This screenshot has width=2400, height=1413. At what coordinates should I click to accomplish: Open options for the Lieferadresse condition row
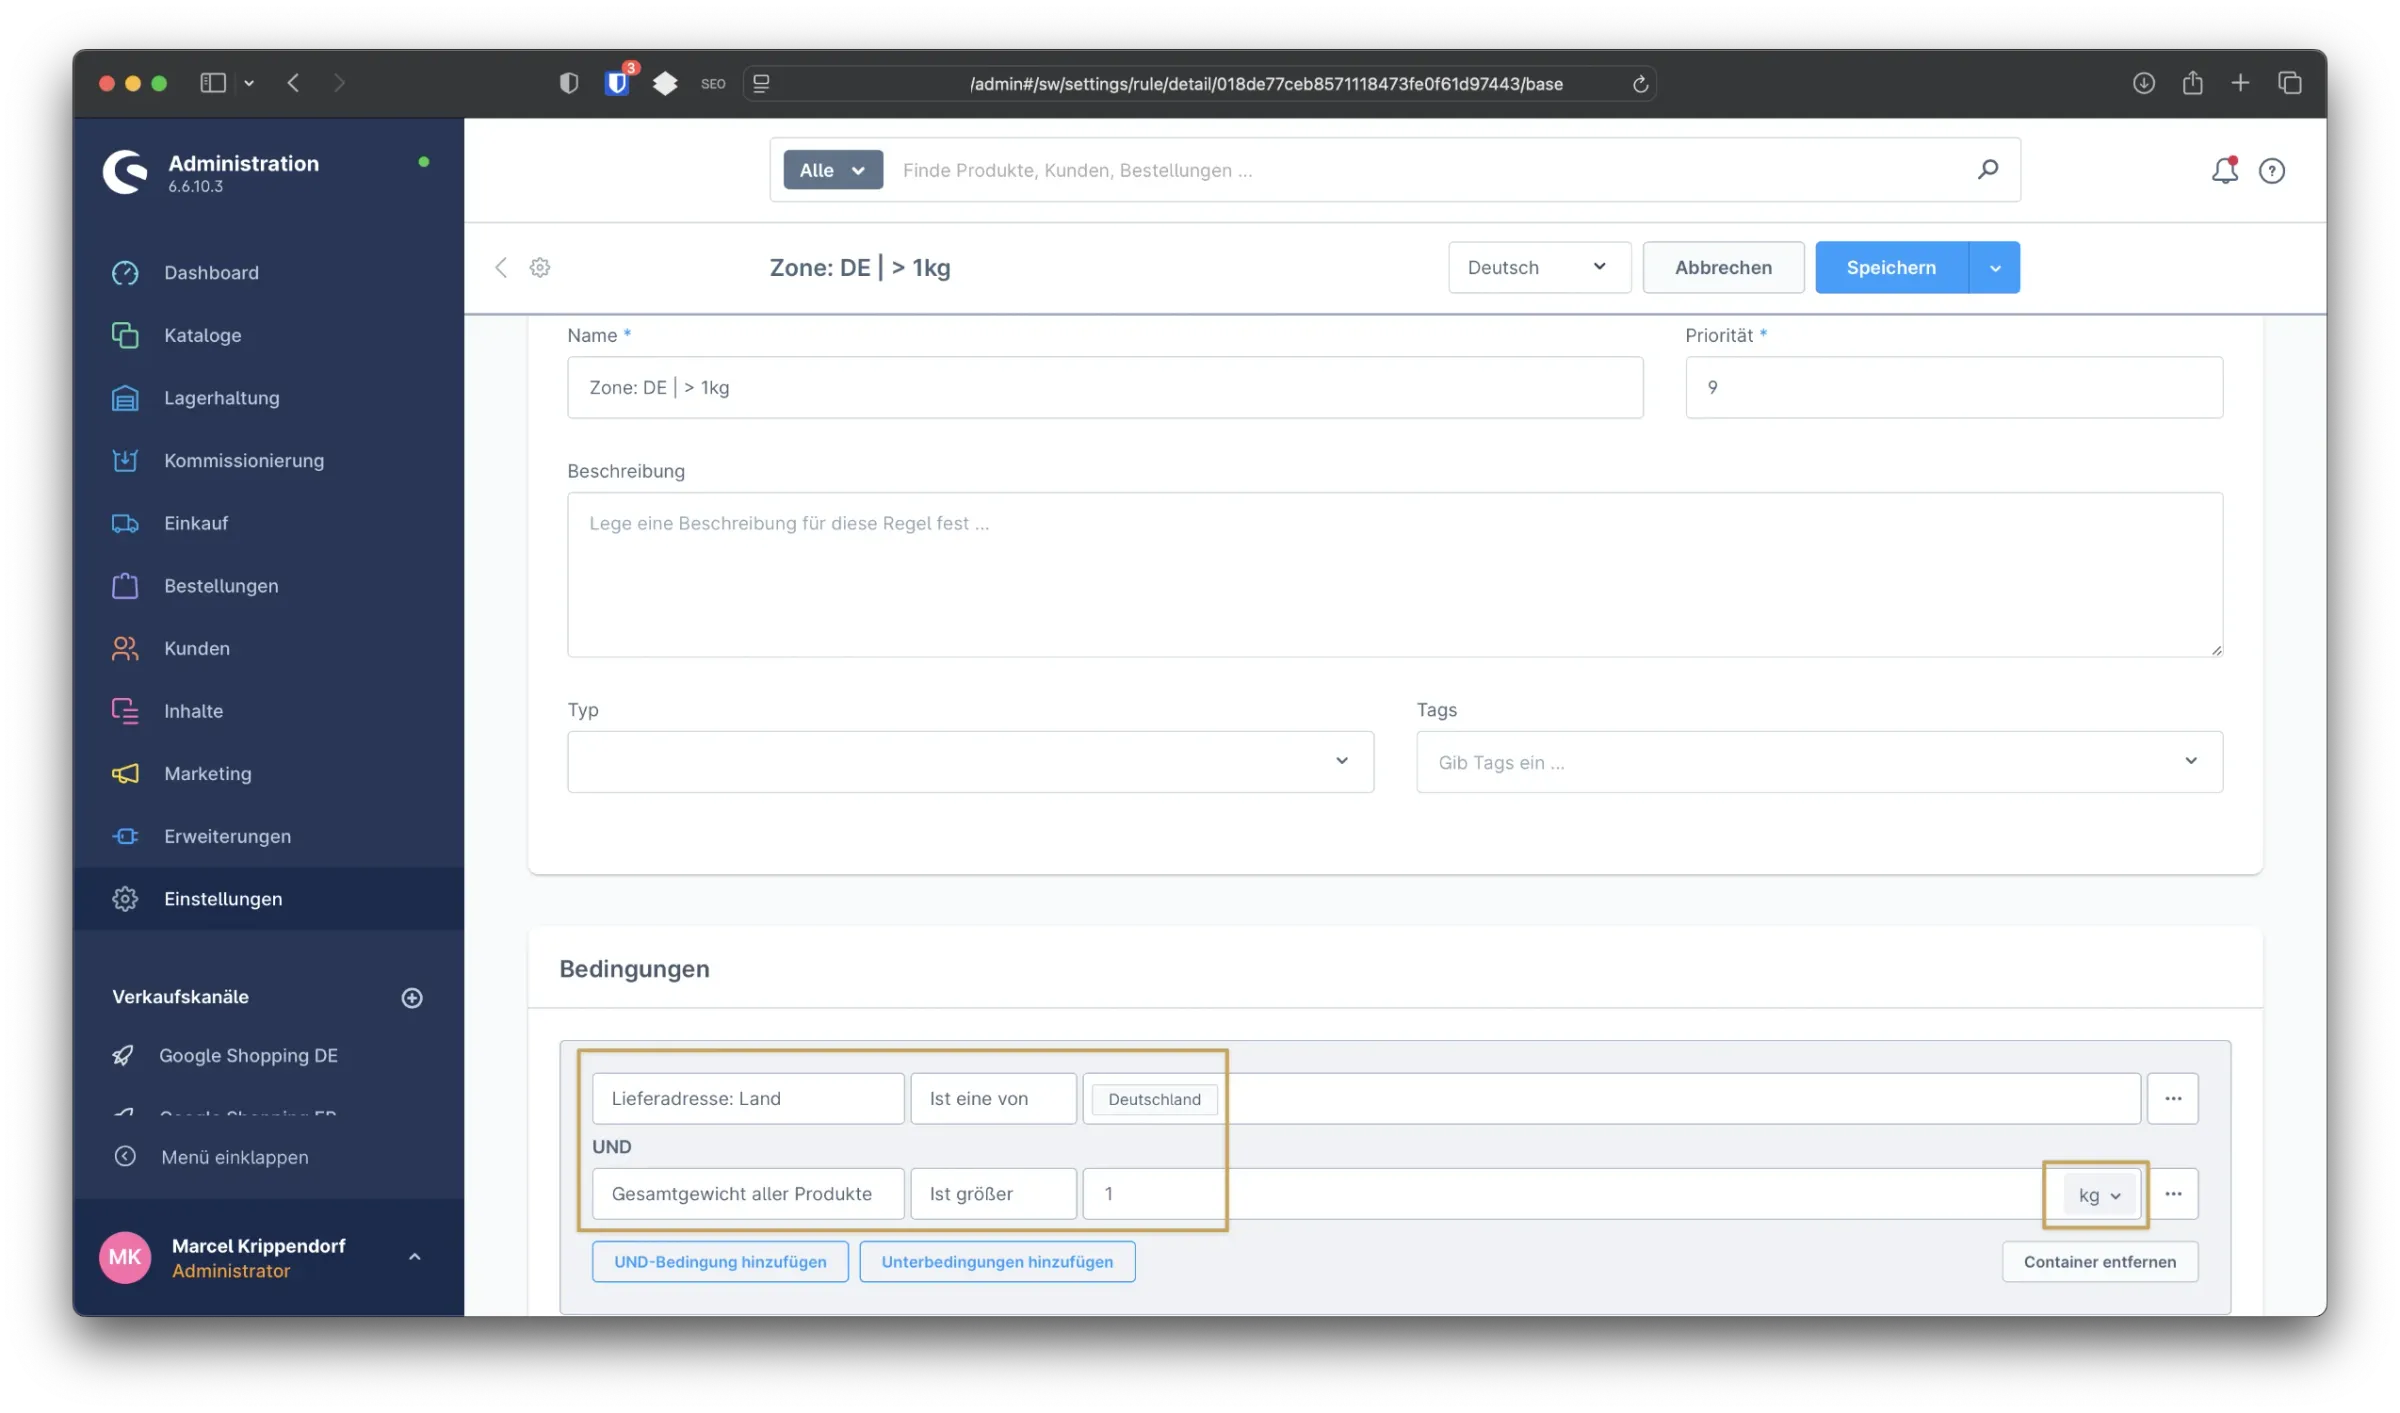tap(2172, 1098)
